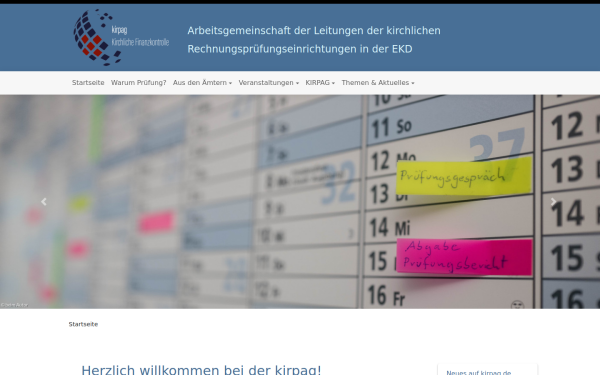Expand the Aus den Ämtern dropdown

[202, 83]
